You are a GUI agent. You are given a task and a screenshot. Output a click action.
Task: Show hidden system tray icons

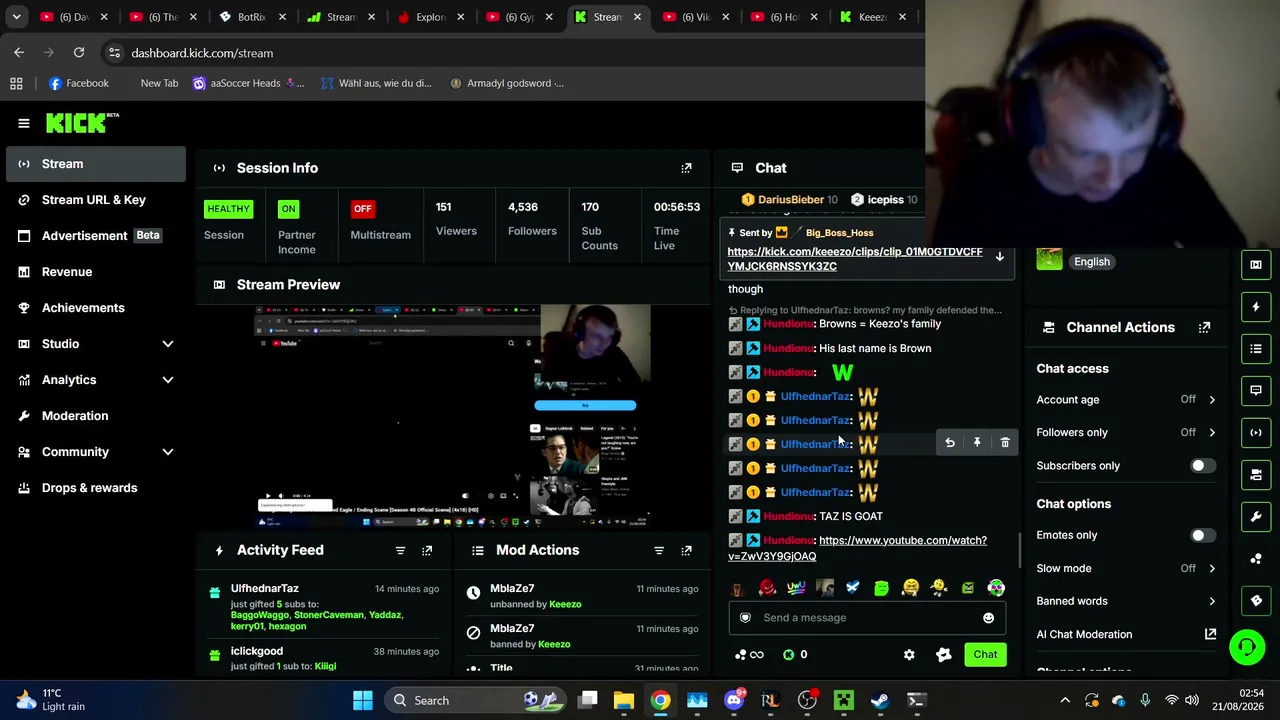pyautogui.click(x=1065, y=701)
